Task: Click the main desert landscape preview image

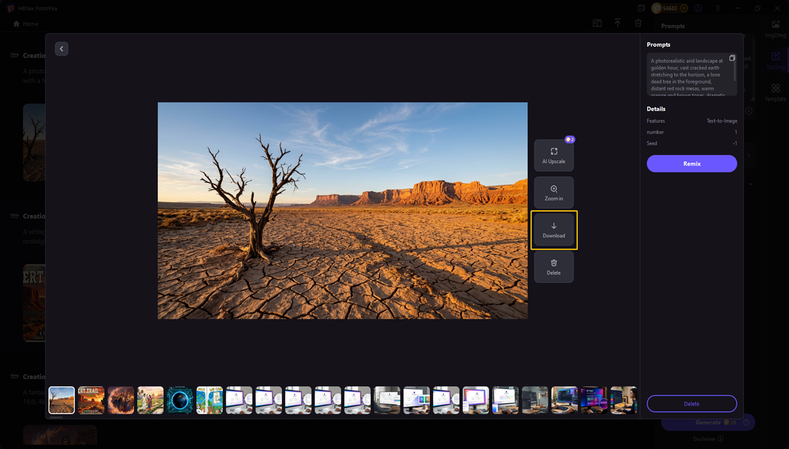Action: click(x=342, y=210)
